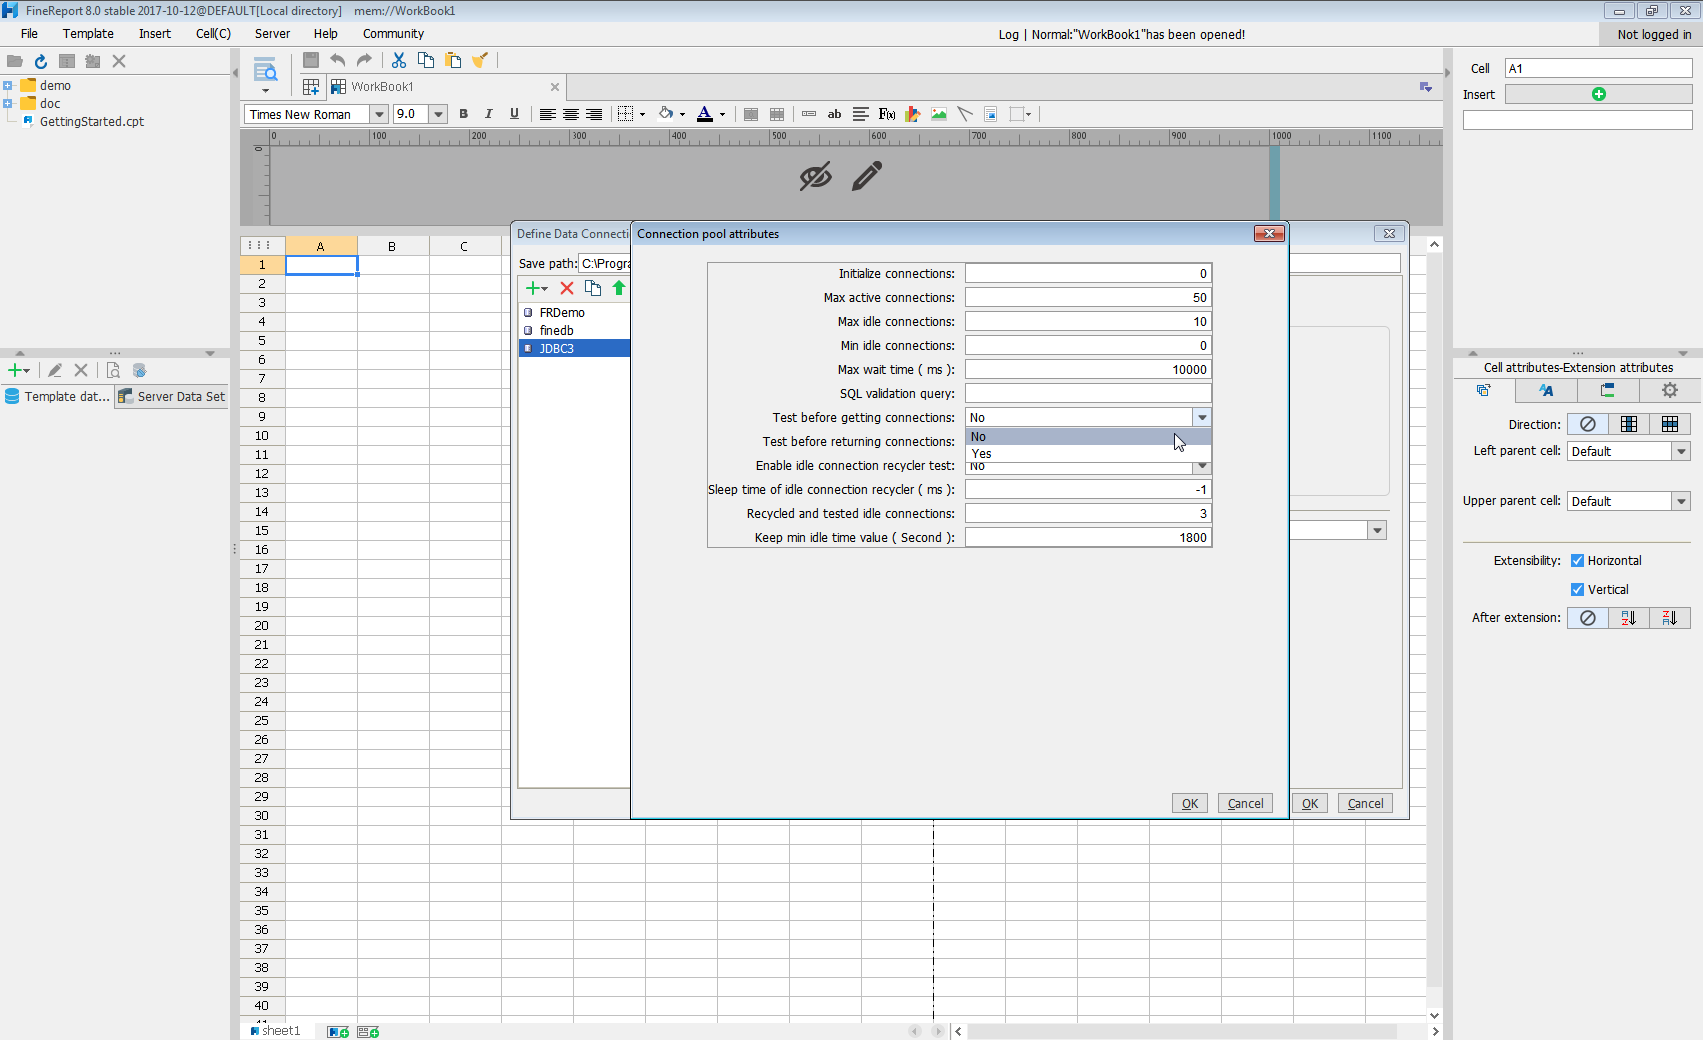Click OK in Connection pool attributes dialog
1703x1040 pixels.
1189,804
